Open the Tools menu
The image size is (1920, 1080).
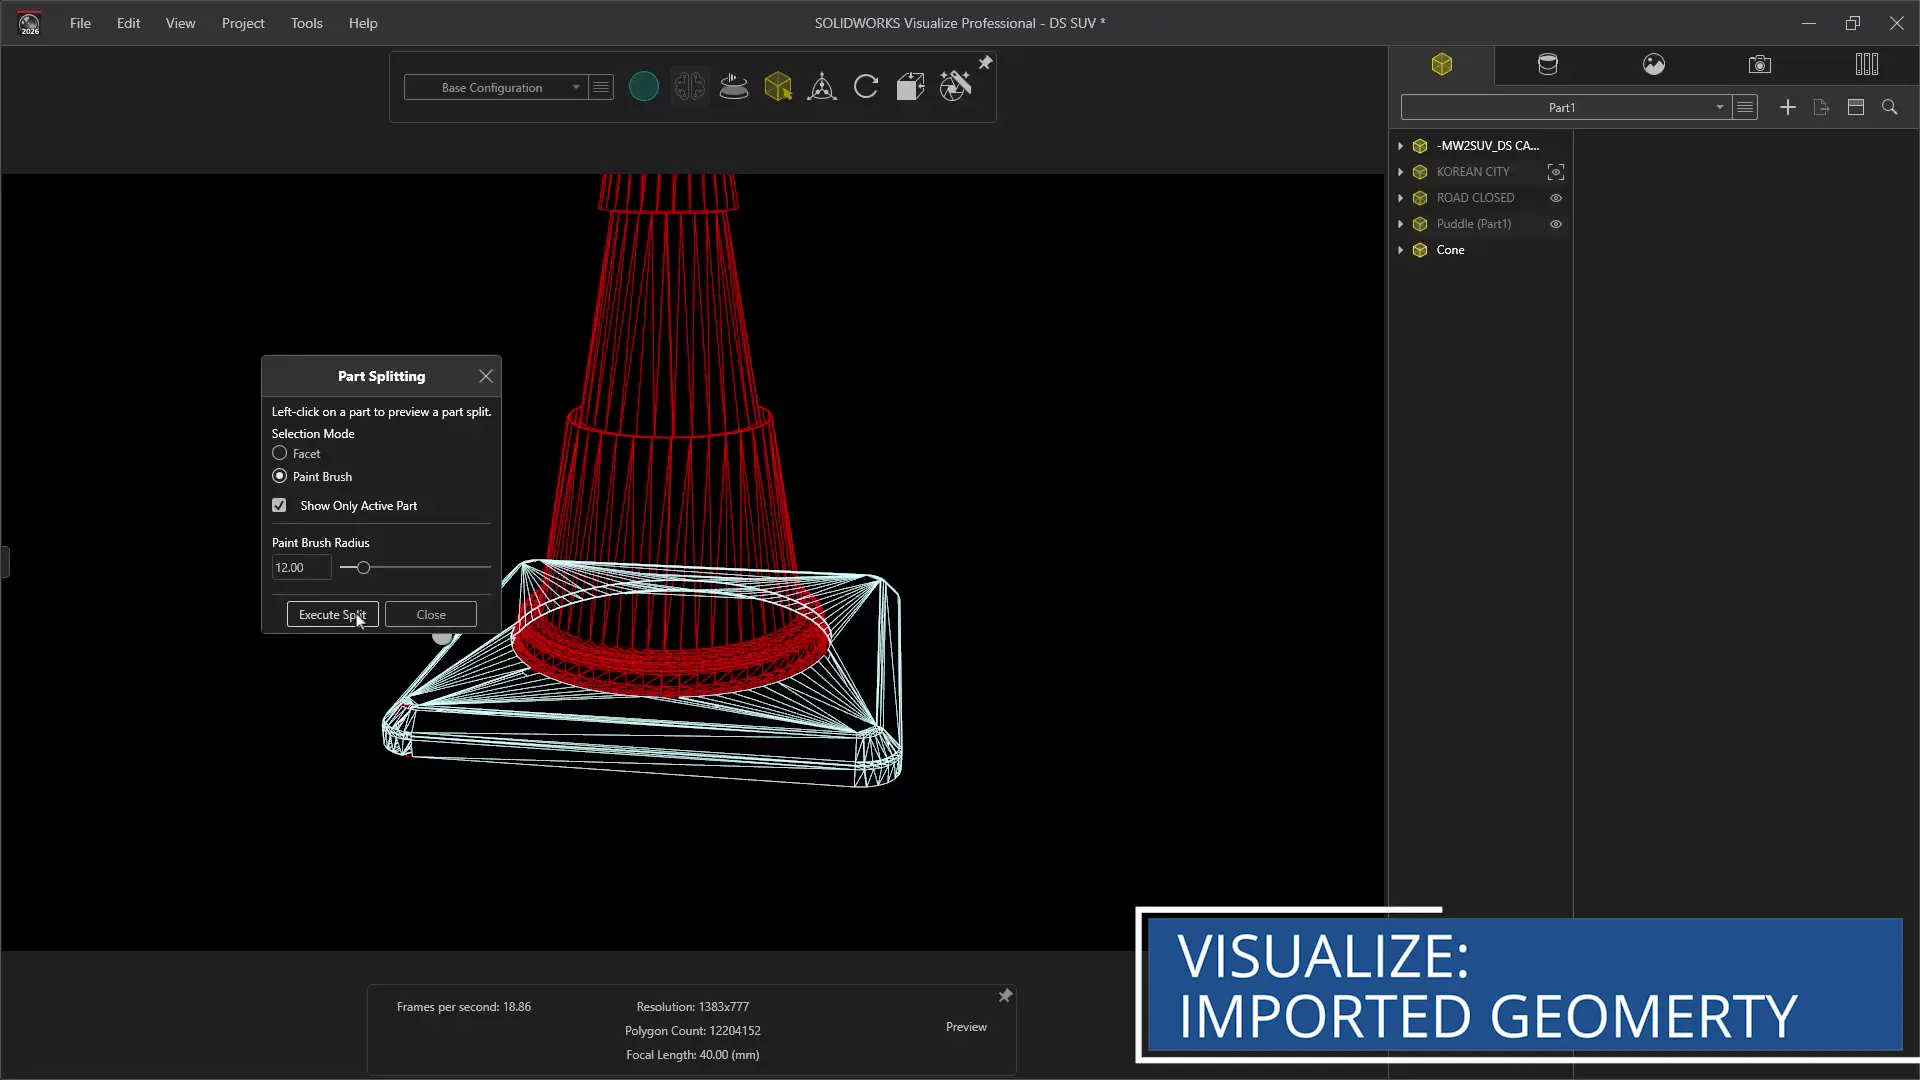click(306, 23)
